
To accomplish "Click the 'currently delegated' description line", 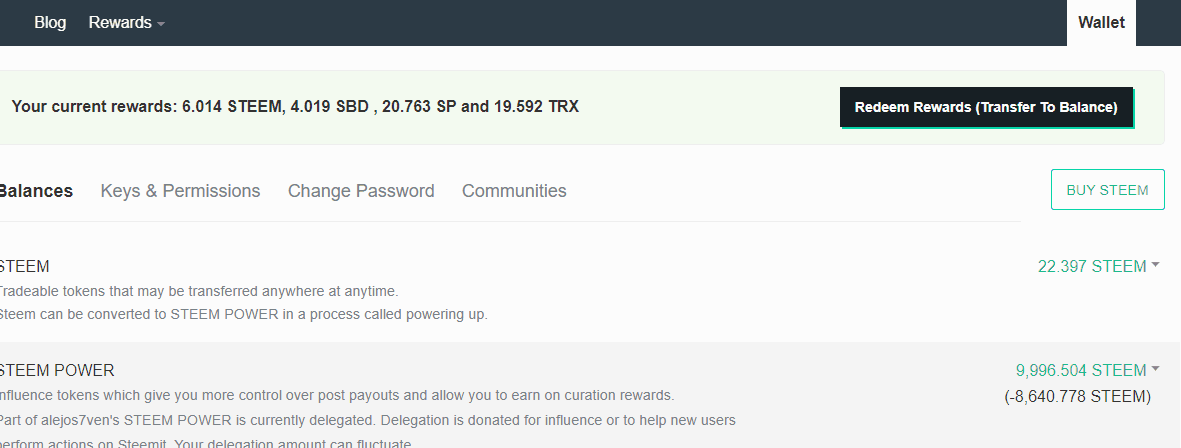I will [x=367, y=419].
